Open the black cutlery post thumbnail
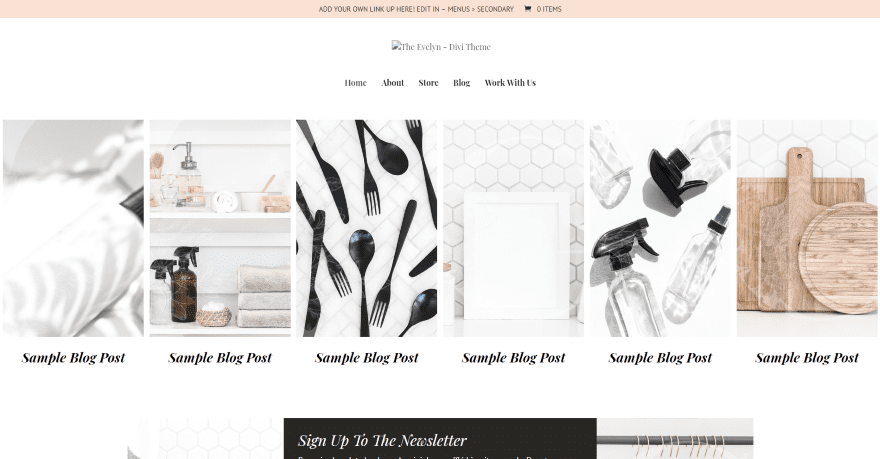The width and height of the screenshot is (880, 459). [366, 228]
